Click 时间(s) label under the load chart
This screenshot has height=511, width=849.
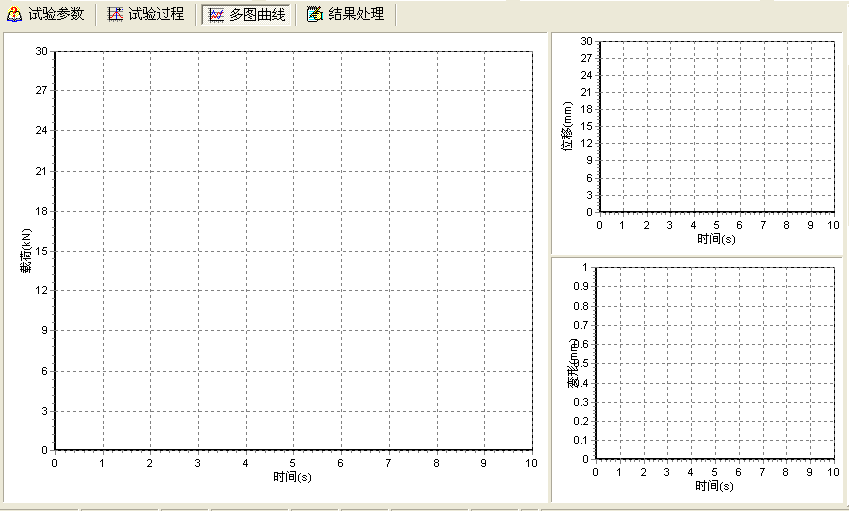(x=293, y=477)
